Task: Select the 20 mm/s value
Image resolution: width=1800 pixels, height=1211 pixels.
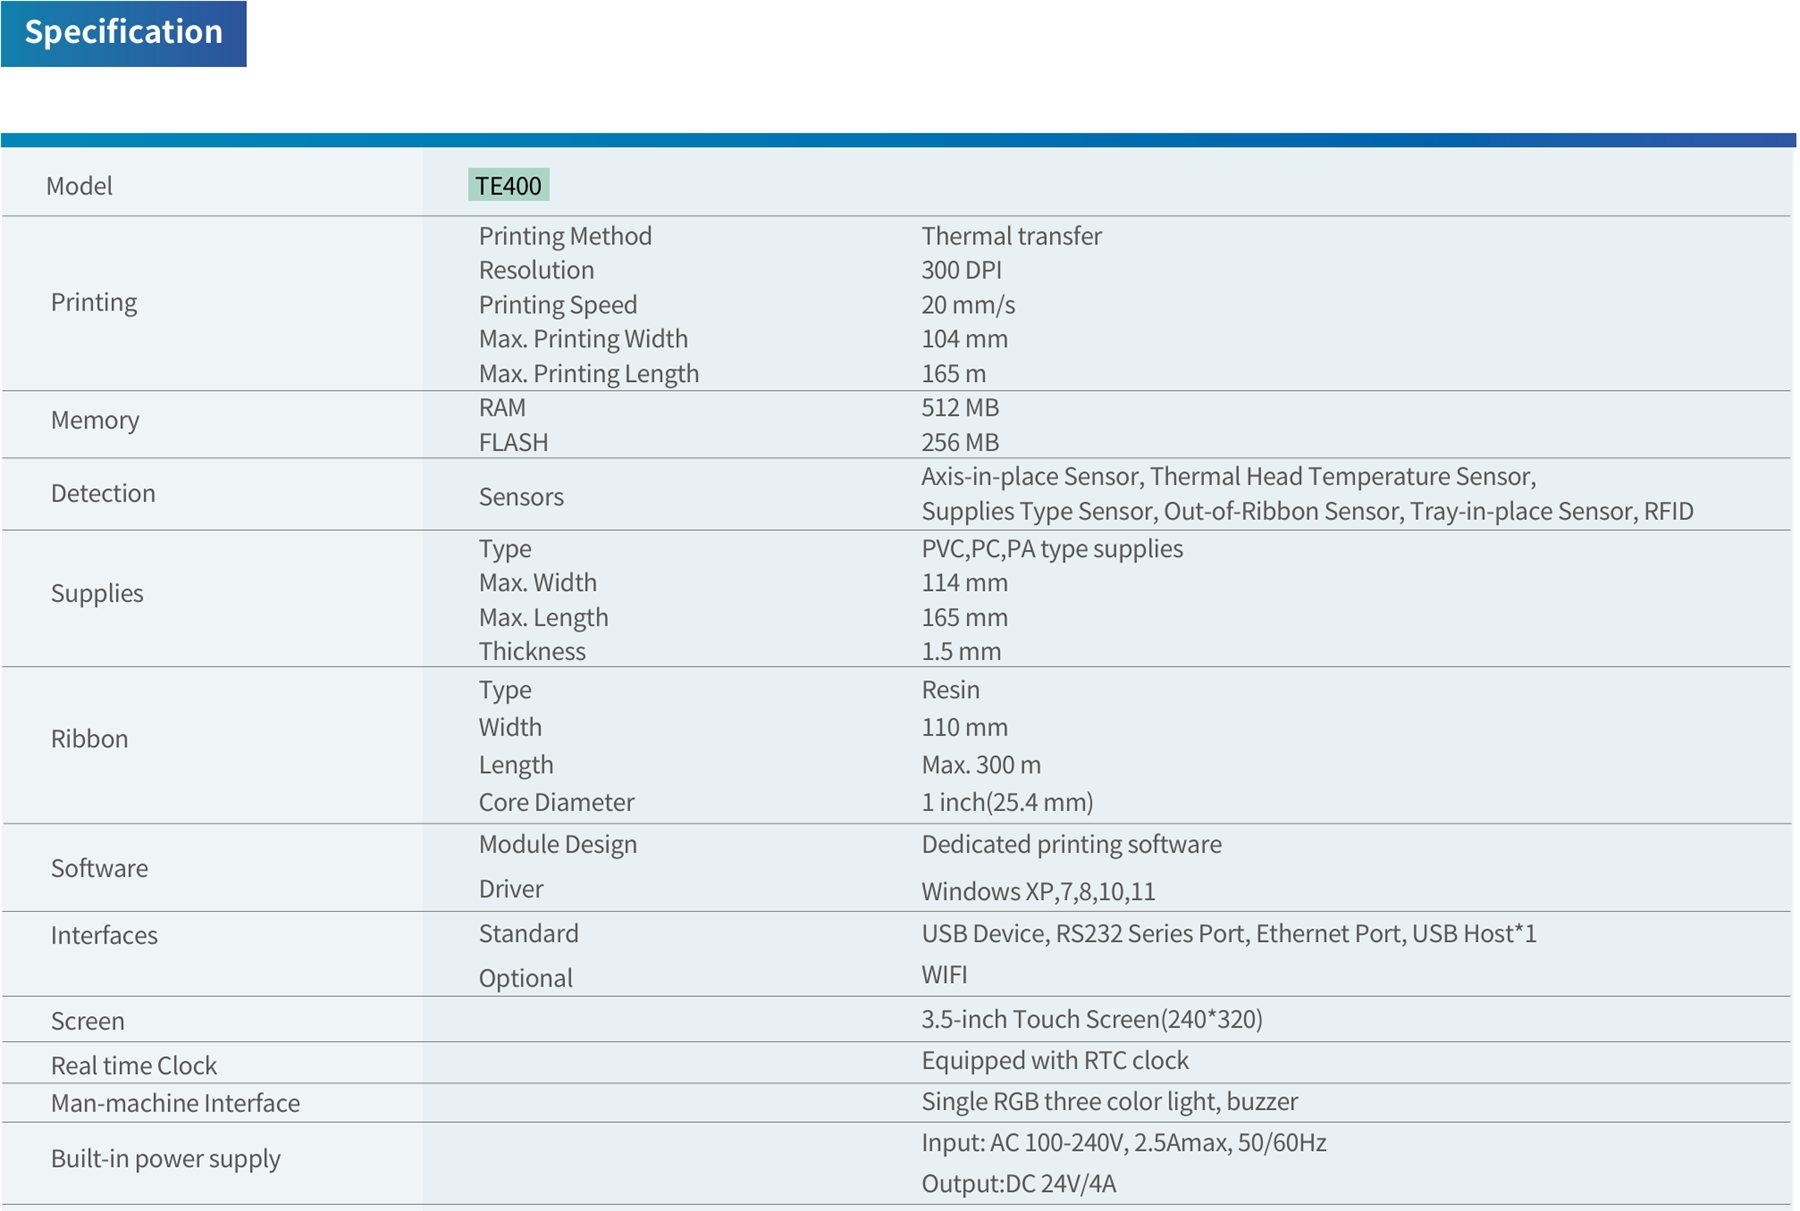Action: coord(968,304)
